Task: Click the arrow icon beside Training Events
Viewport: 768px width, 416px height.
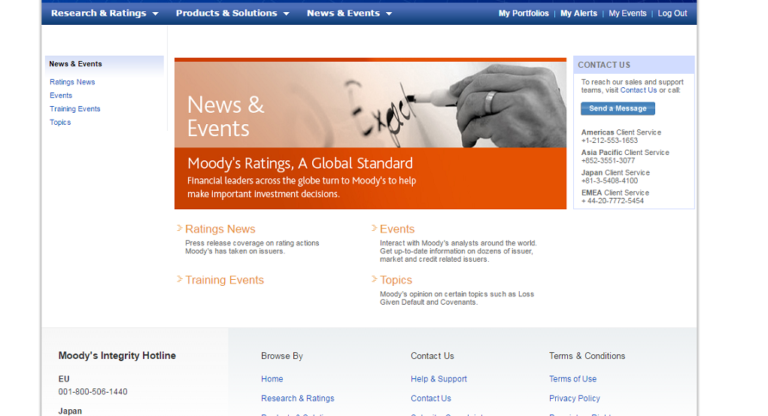Action: point(179,279)
